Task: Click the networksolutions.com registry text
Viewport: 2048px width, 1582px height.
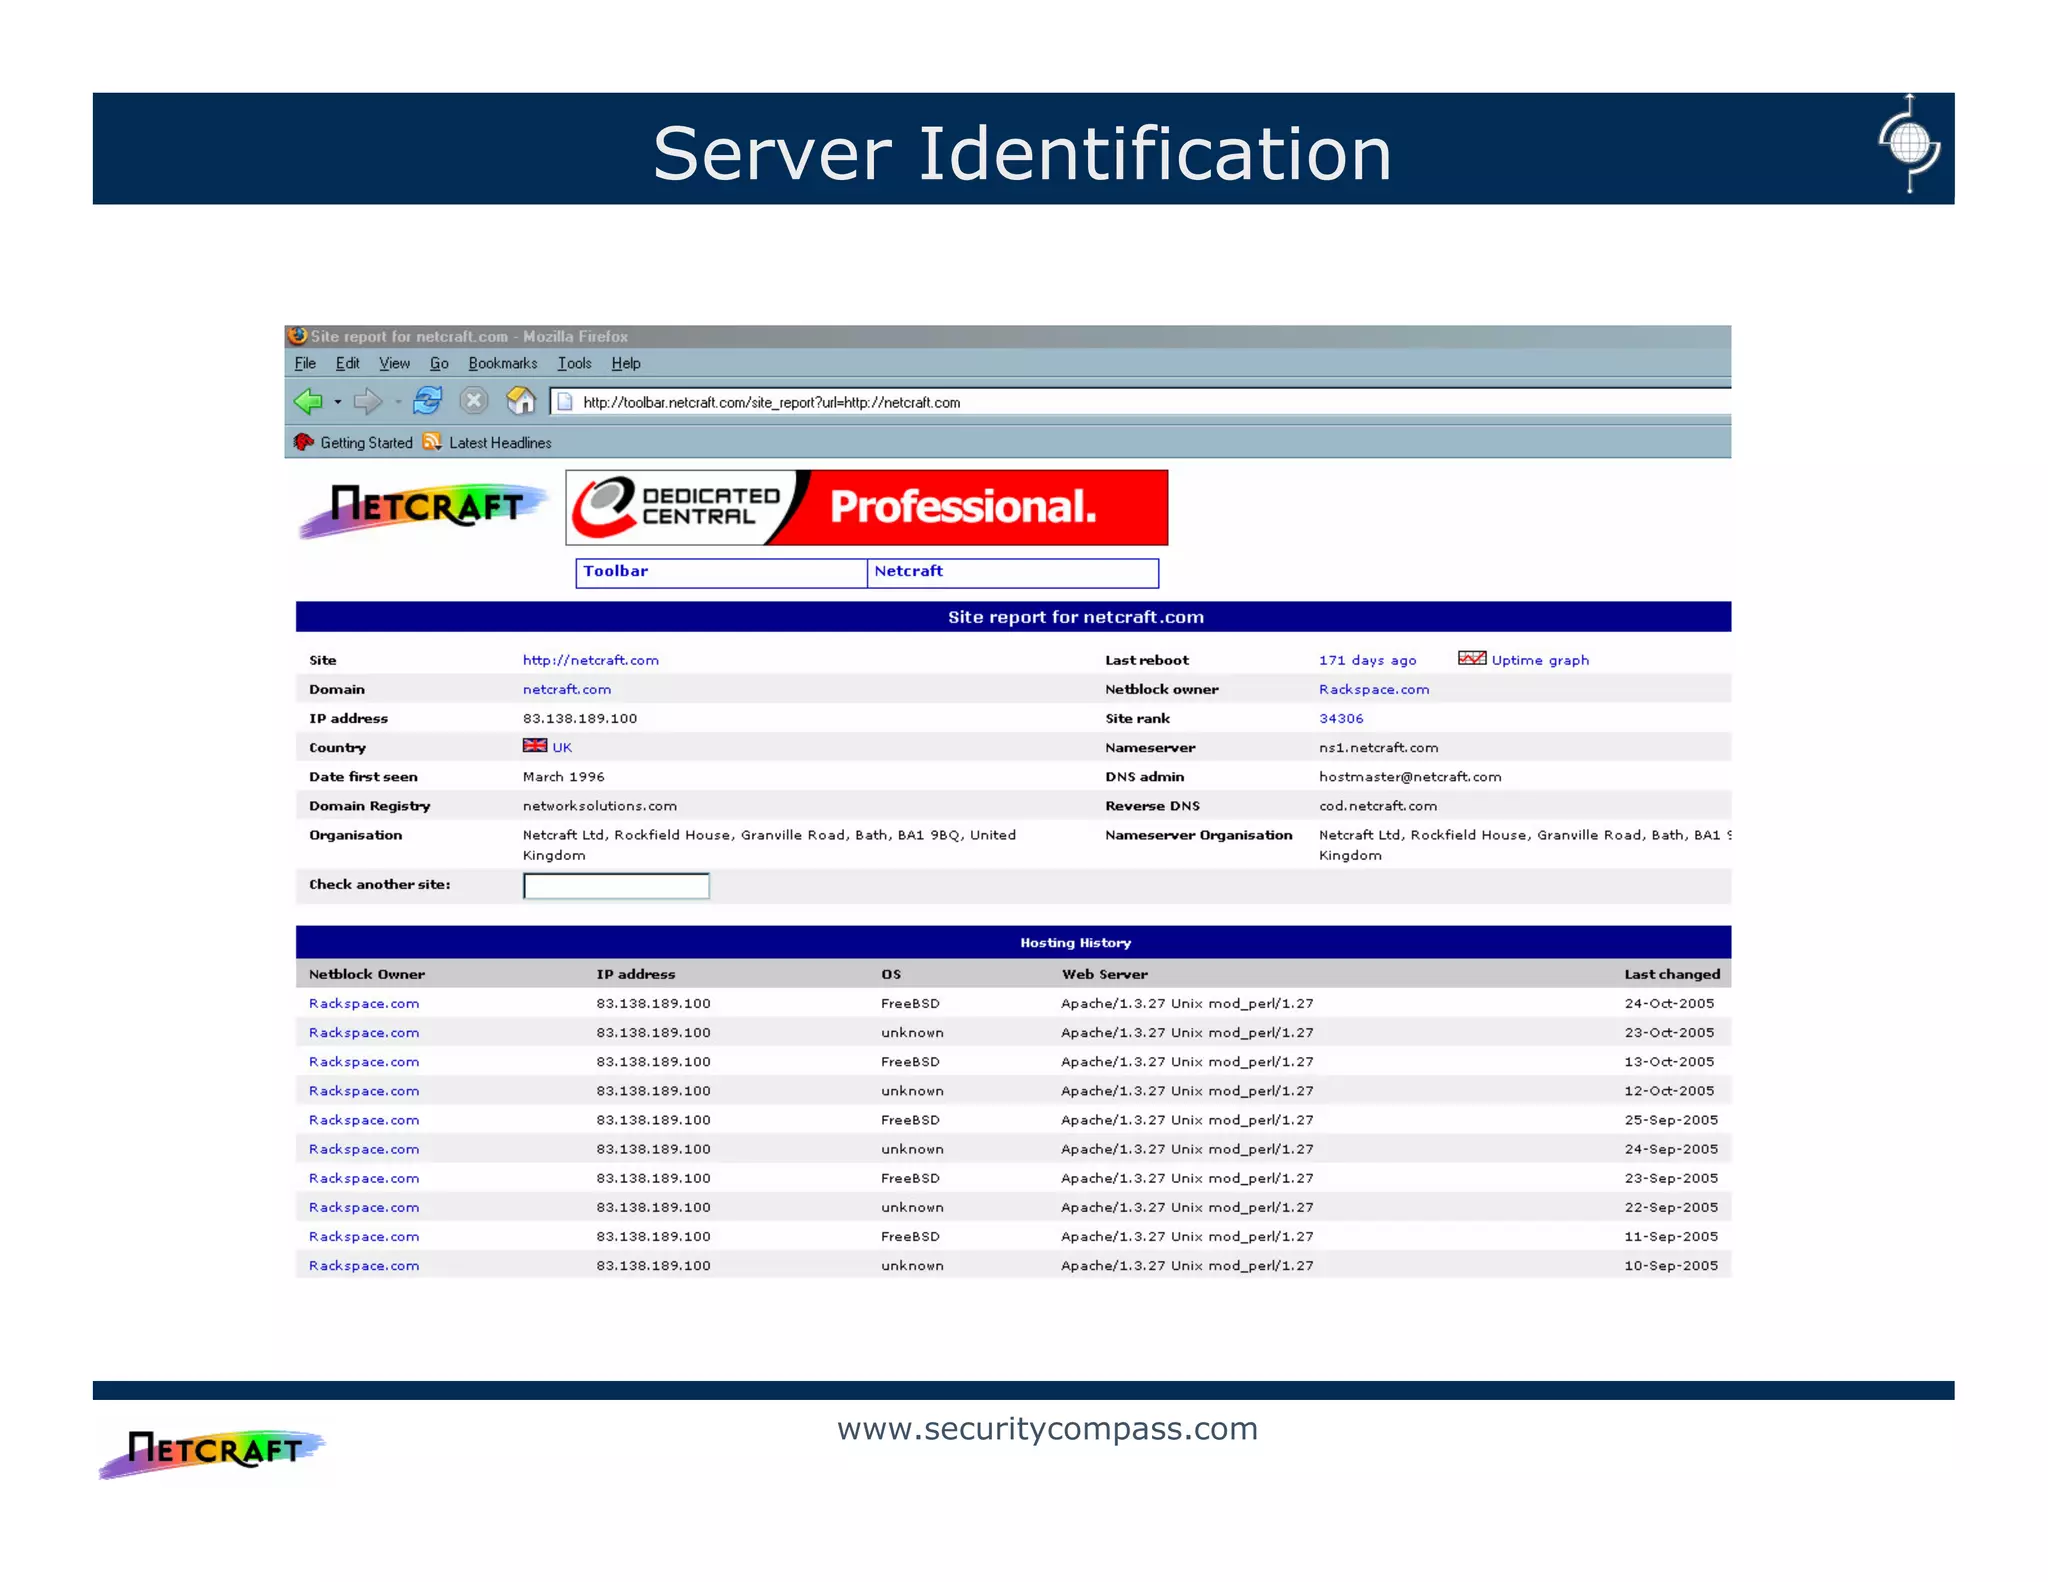Action: [x=600, y=805]
